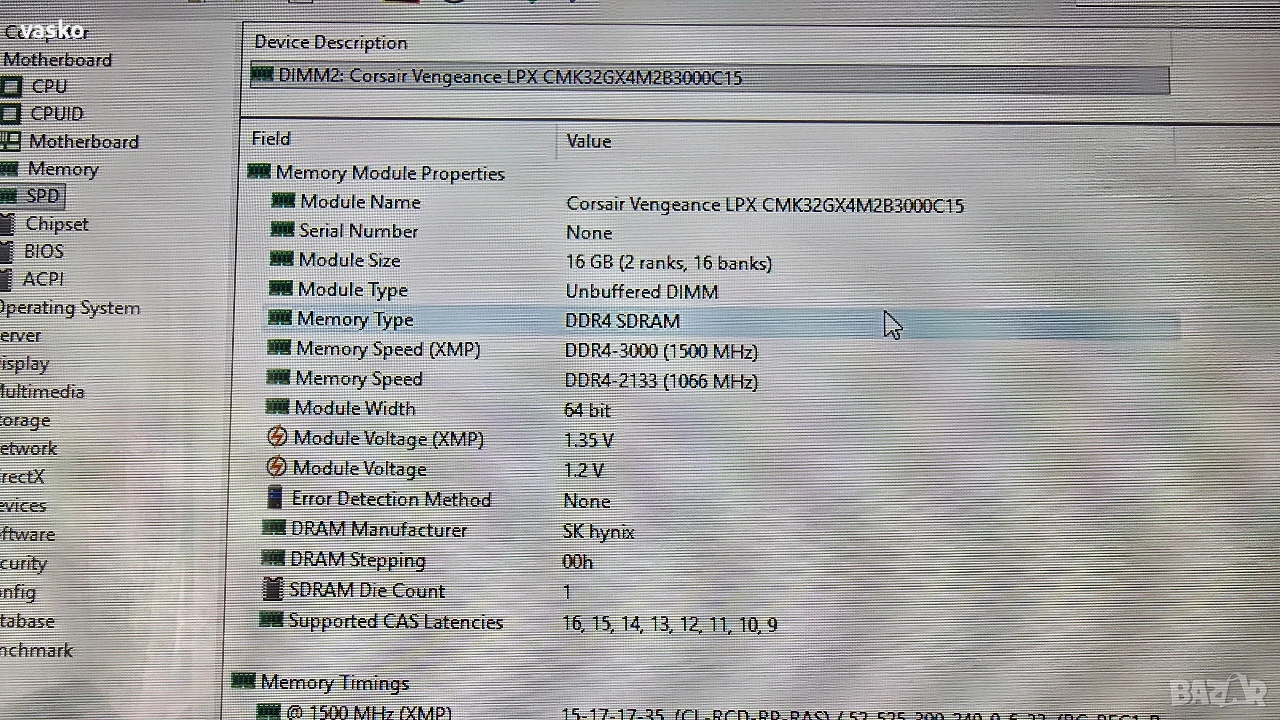Screen dimensions: 1280x720
Task: Click the Chipset icon in sidebar
Action: [7, 224]
